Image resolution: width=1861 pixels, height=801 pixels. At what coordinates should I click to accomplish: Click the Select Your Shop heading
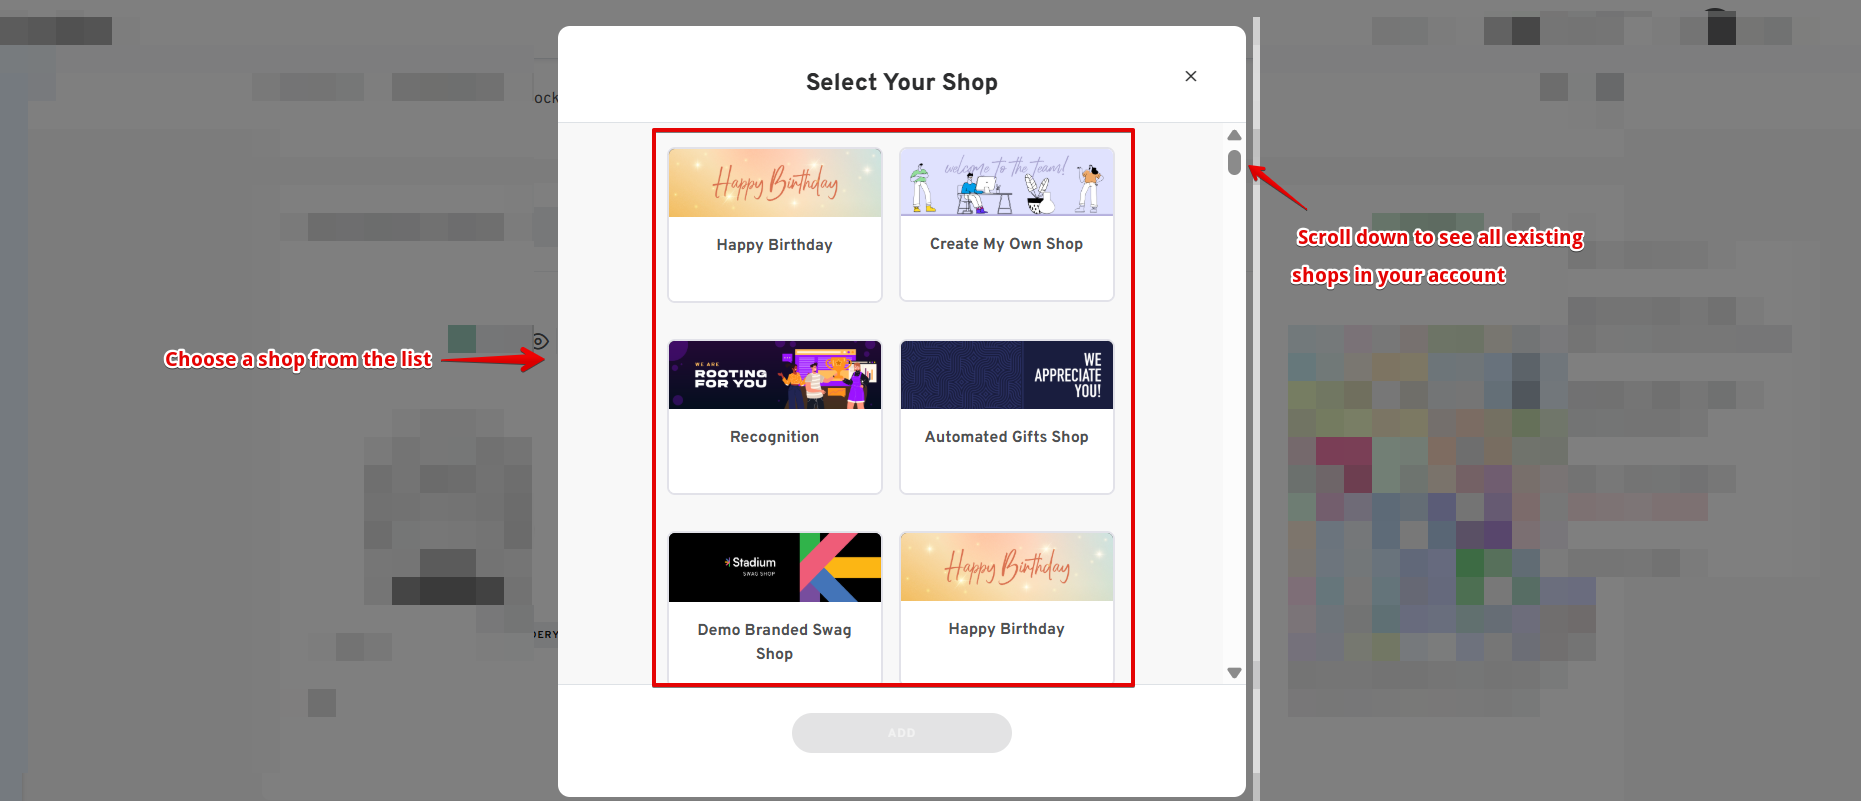click(901, 82)
